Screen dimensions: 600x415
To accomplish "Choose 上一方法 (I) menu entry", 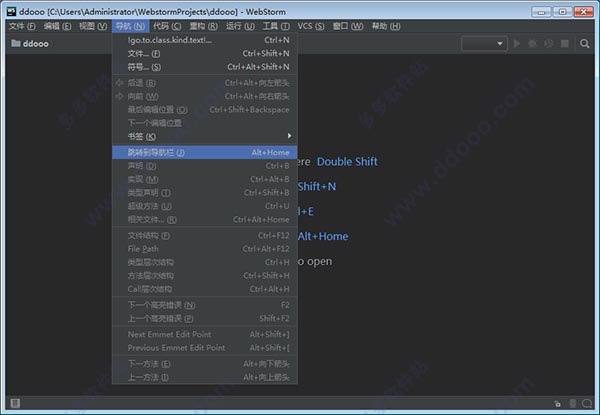I will pos(205,377).
